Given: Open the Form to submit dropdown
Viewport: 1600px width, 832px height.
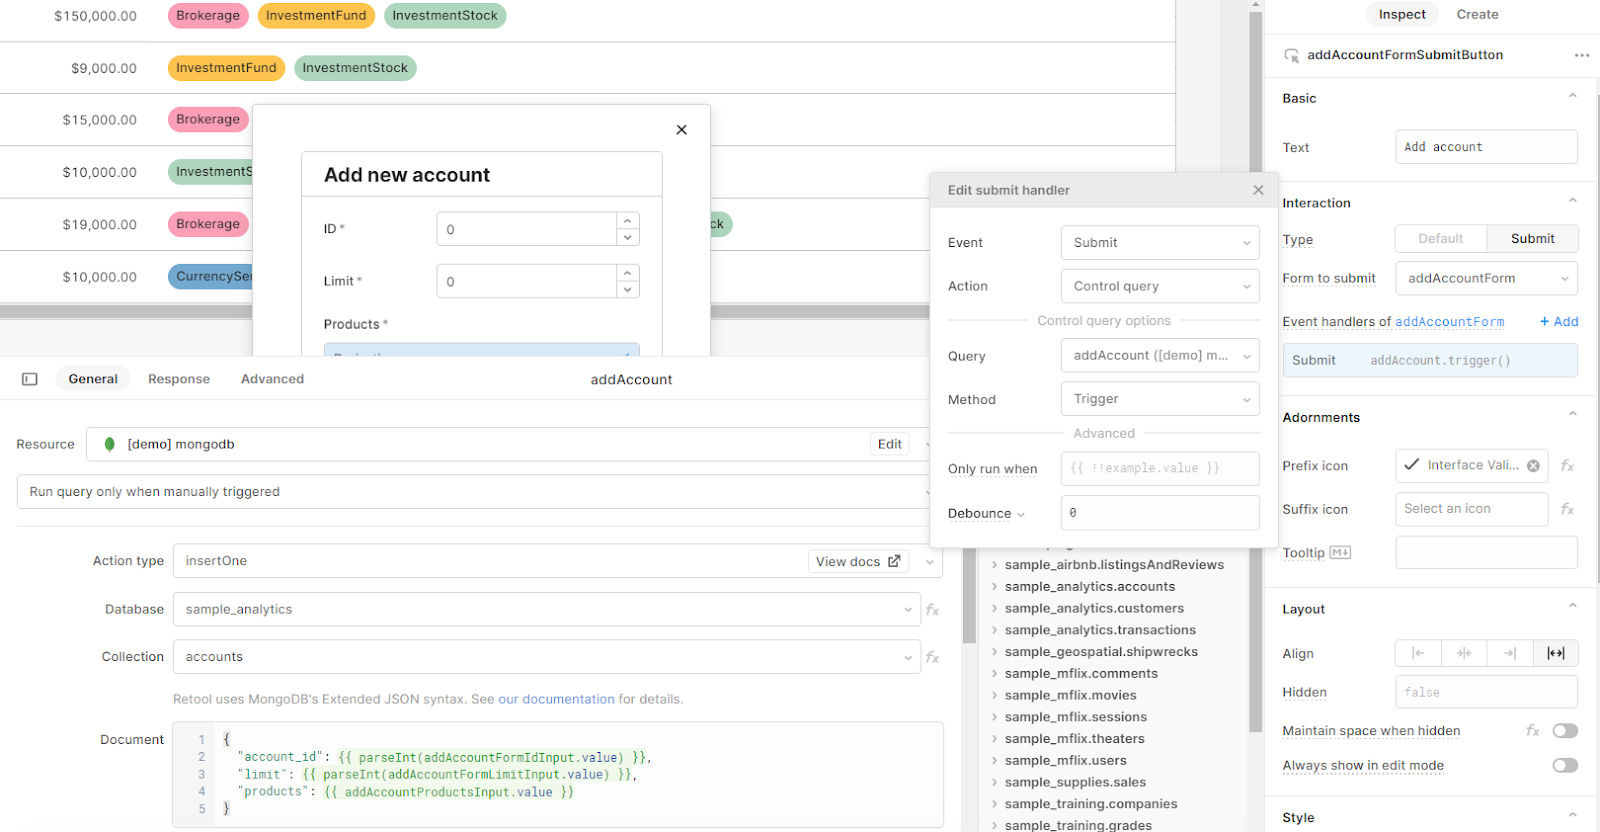Looking at the screenshot, I should pos(1486,278).
